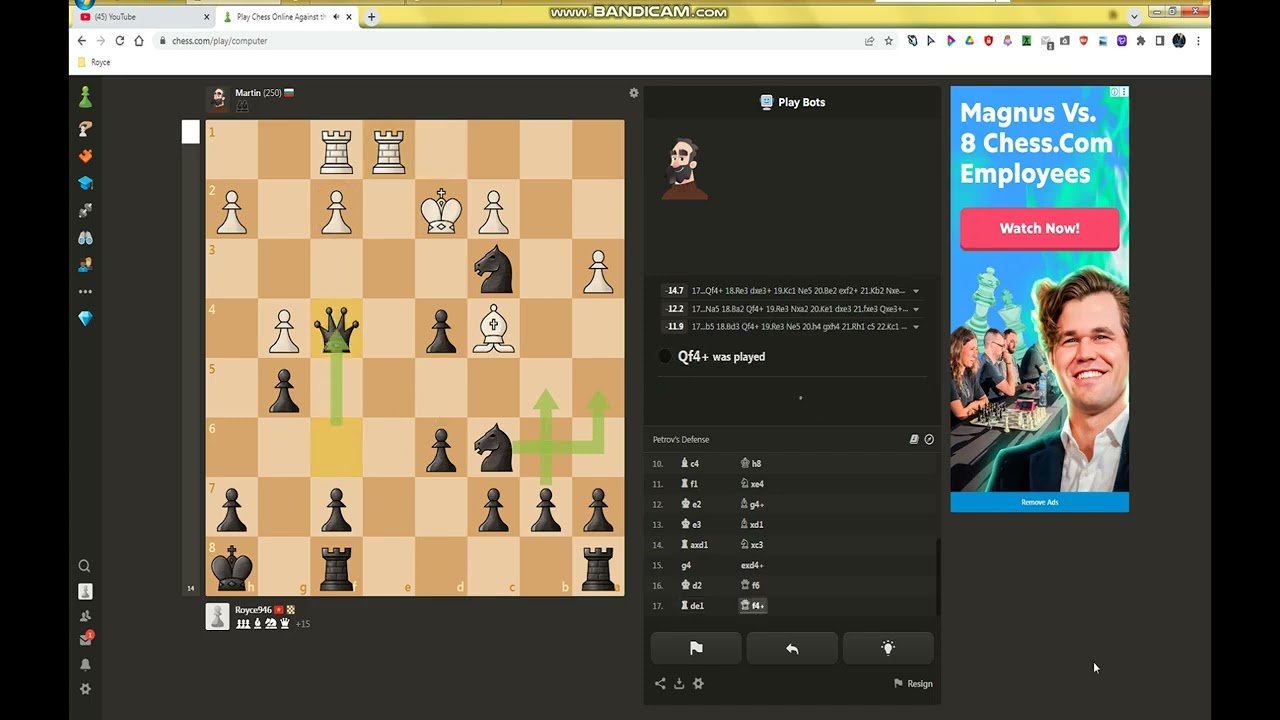Open the sidebar notifications bell
This screenshot has width=1280, height=720.
tap(85, 665)
